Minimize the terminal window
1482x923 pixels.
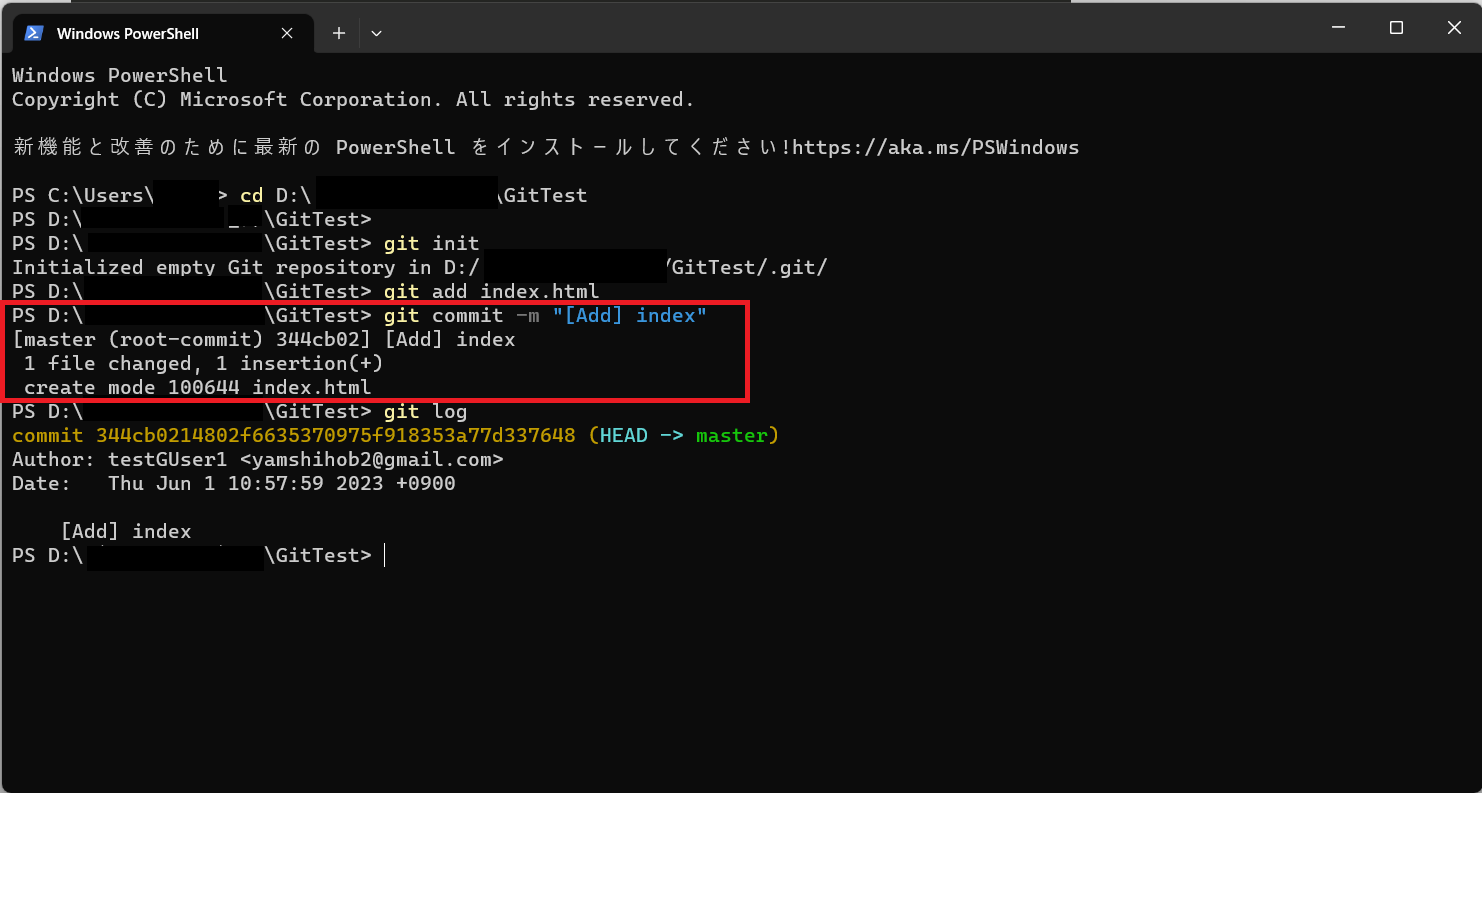(1338, 27)
